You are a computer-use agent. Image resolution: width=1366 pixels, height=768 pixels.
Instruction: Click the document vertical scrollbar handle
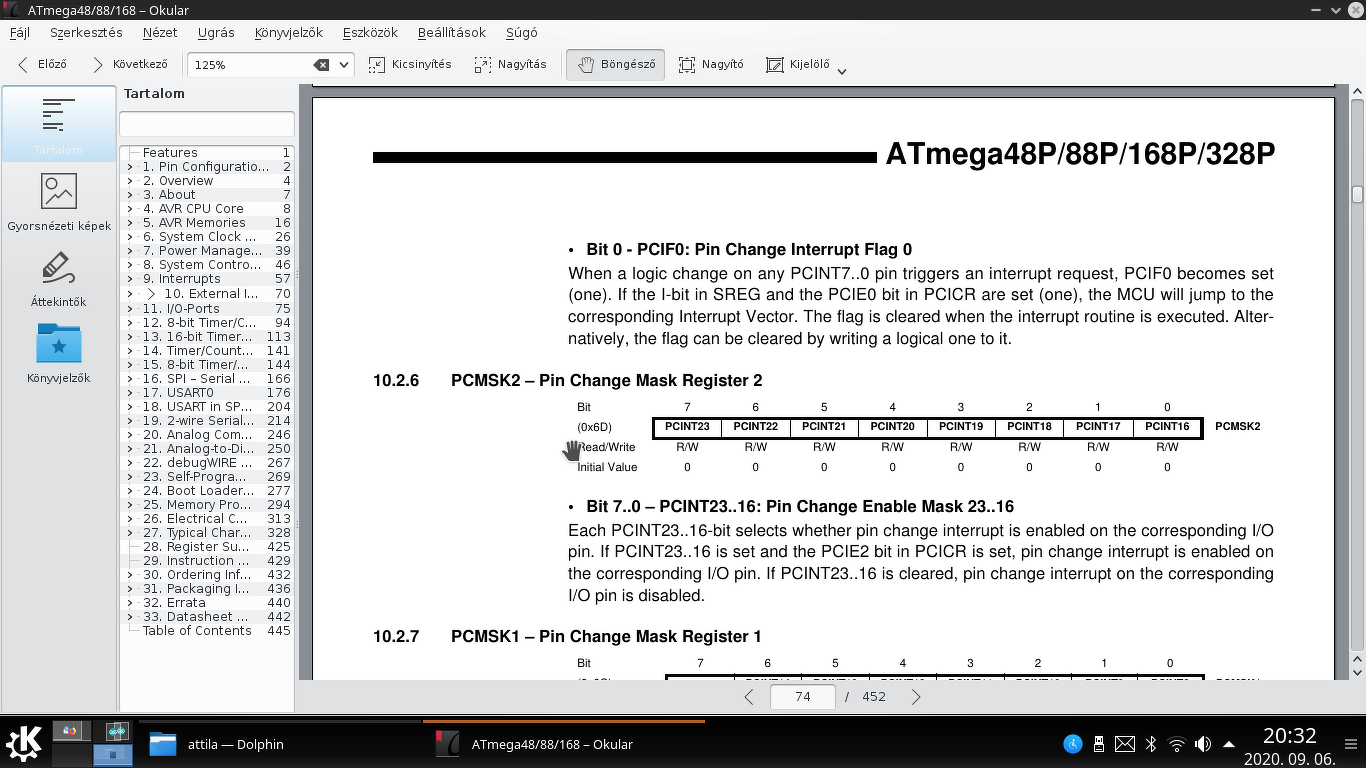click(1357, 194)
